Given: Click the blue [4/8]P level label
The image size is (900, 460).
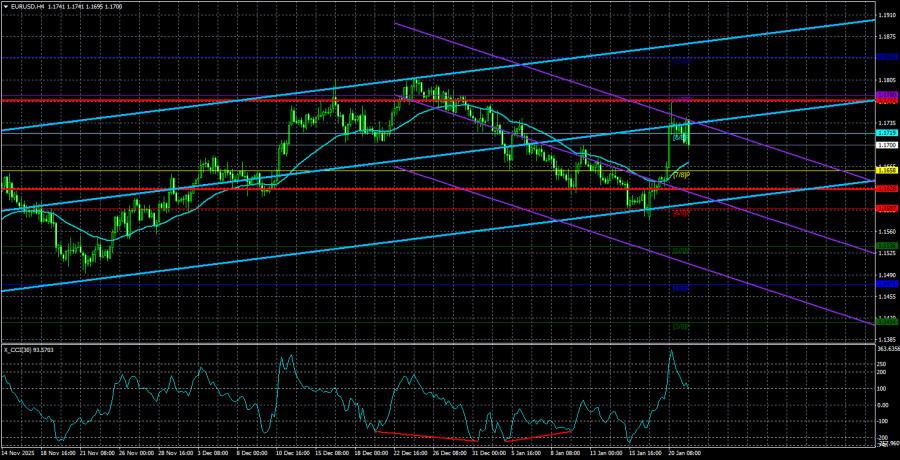Looking at the screenshot, I should [681, 288].
